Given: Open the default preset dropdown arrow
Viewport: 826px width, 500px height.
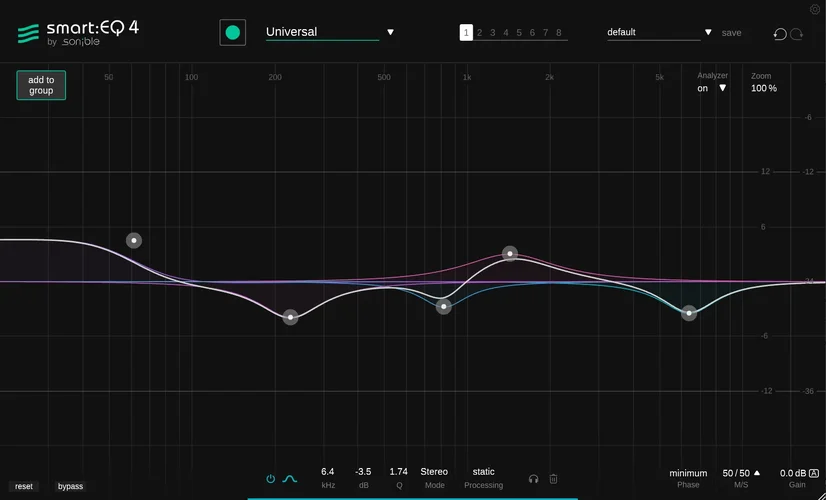Looking at the screenshot, I should click(x=708, y=32).
